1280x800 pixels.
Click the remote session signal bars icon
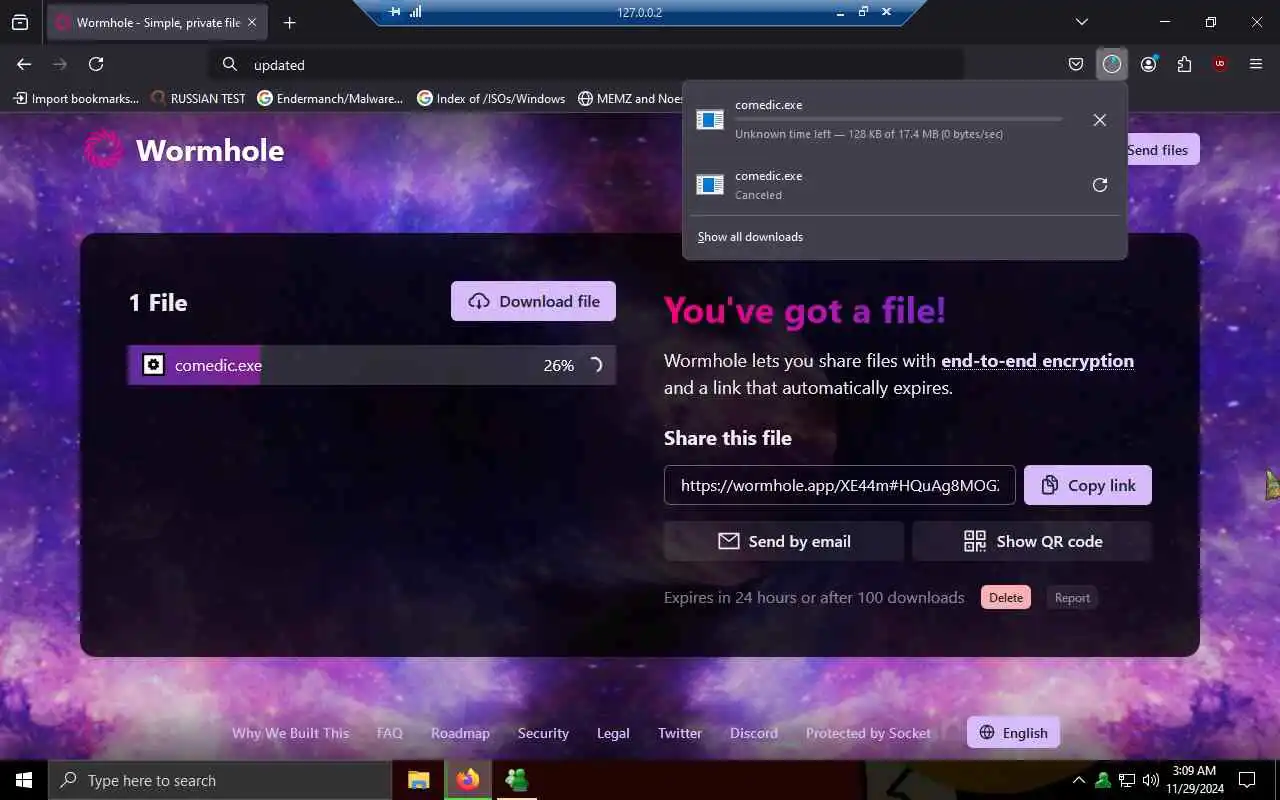(416, 12)
